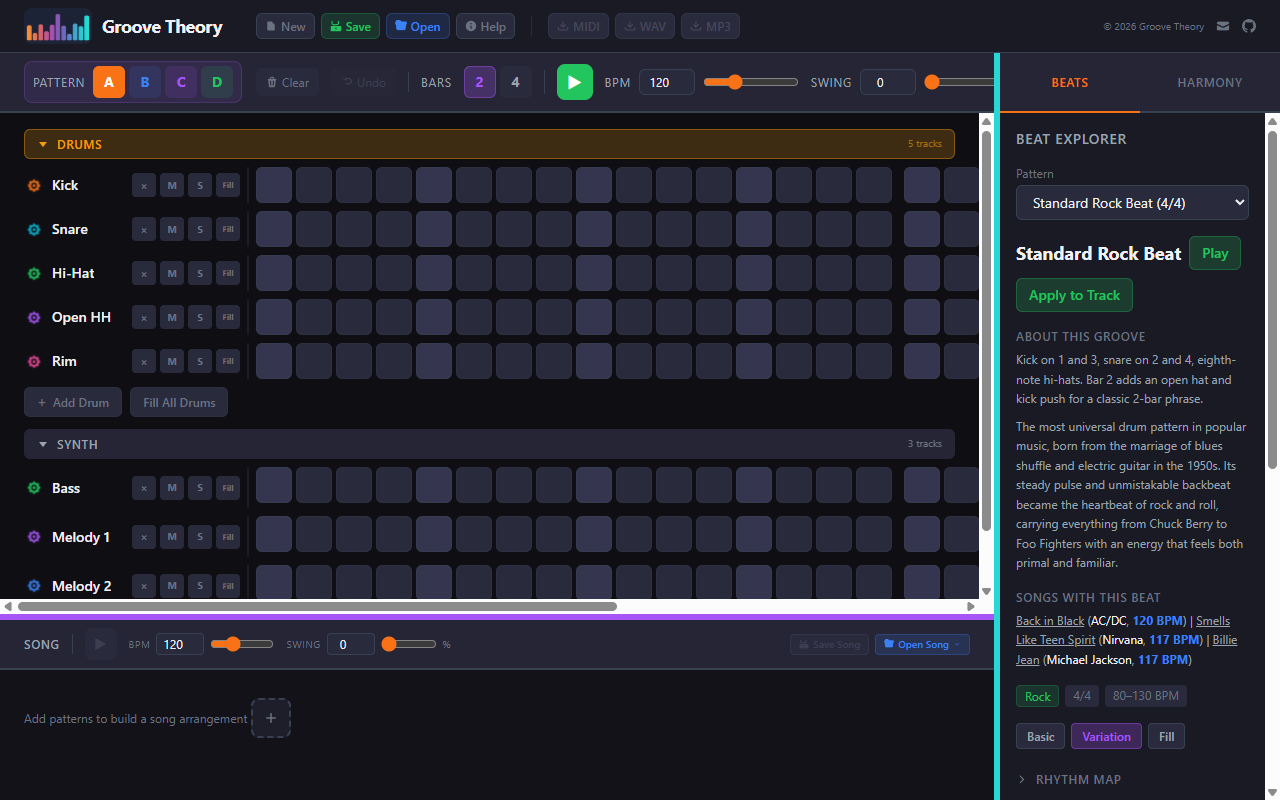Image resolution: width=1280 pixels, height=800 pixels.
Task: Open the Back in Black song link
Action: [x=1050, y=620]
